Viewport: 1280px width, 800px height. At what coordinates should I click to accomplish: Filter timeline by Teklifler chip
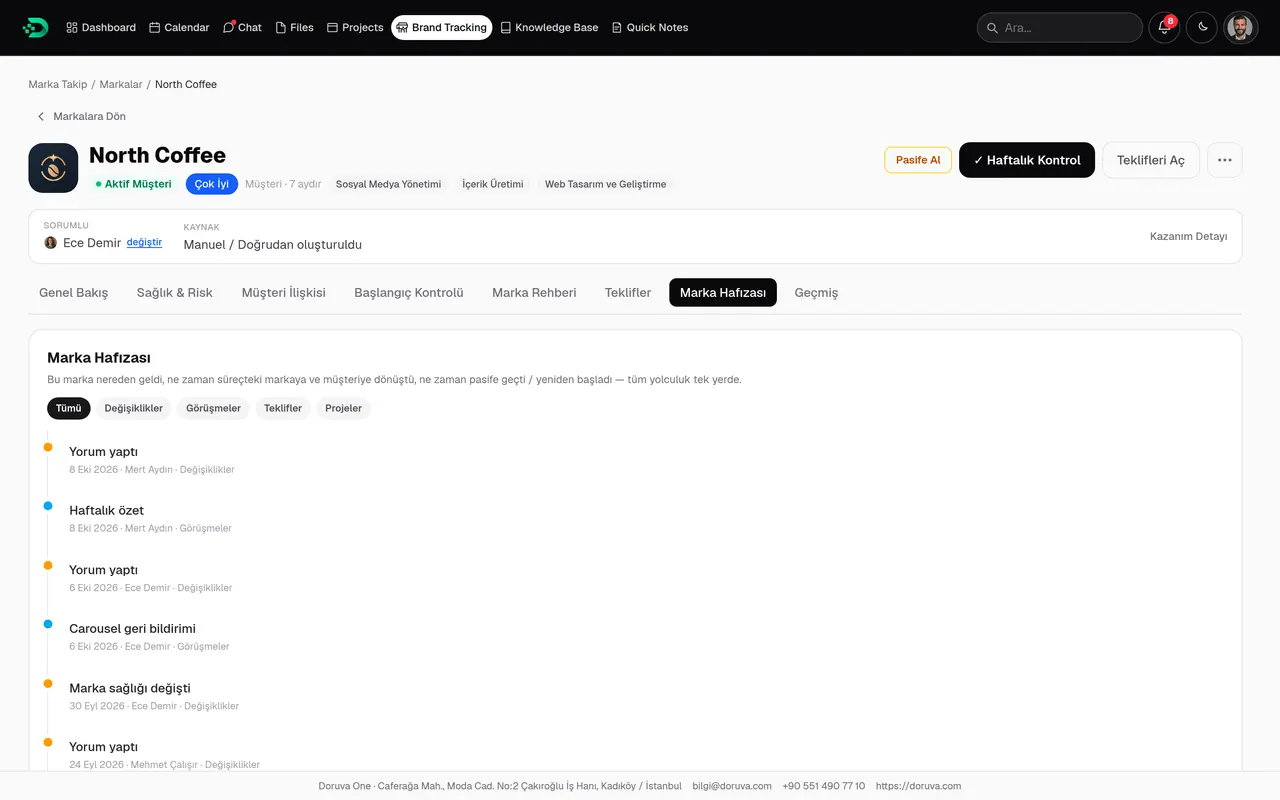[283, 408]
